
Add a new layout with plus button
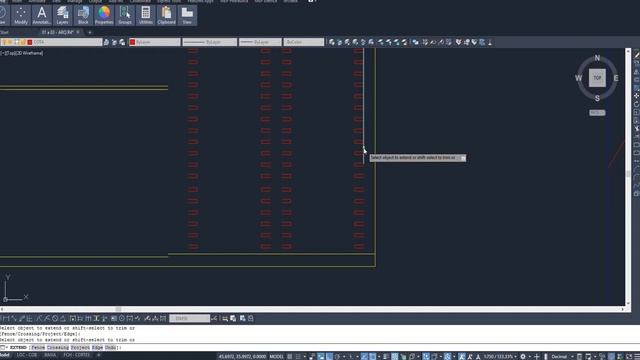[x=98, y=356]
